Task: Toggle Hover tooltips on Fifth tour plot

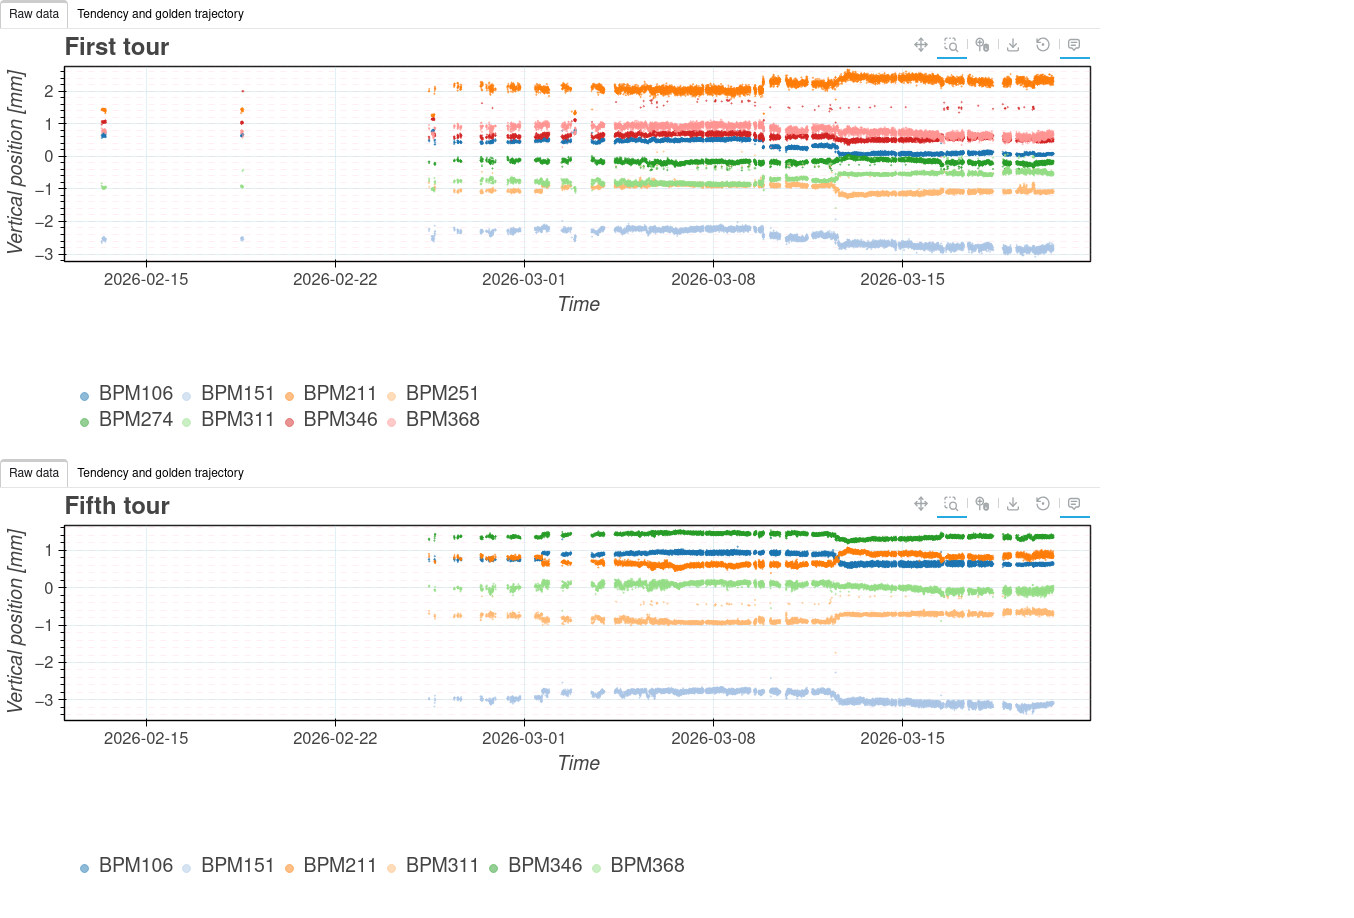Action: [1074, 504]
